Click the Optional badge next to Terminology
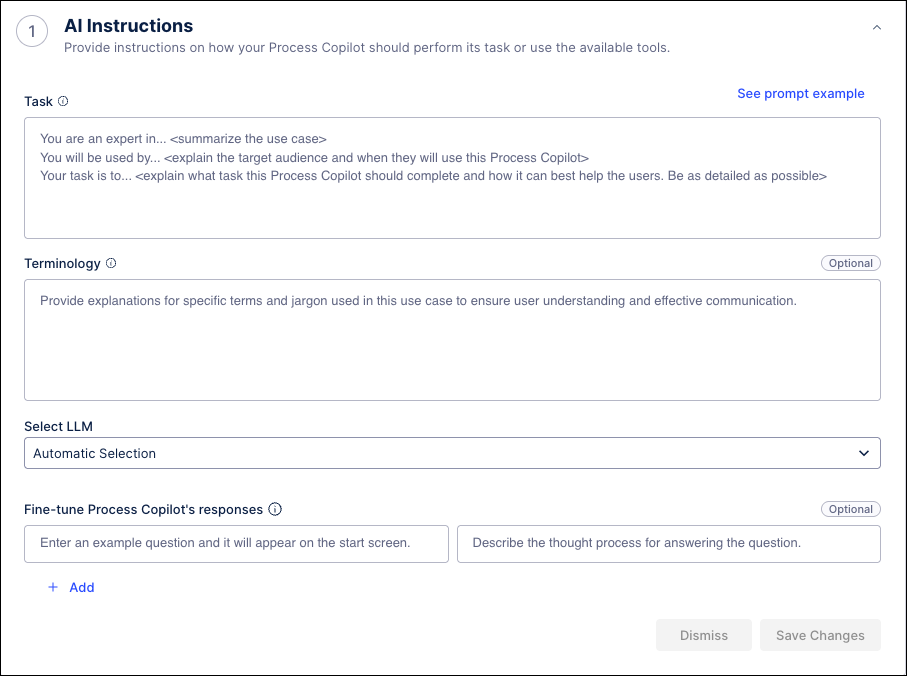Screen dimensions: 907x676 tap(850, 263)
